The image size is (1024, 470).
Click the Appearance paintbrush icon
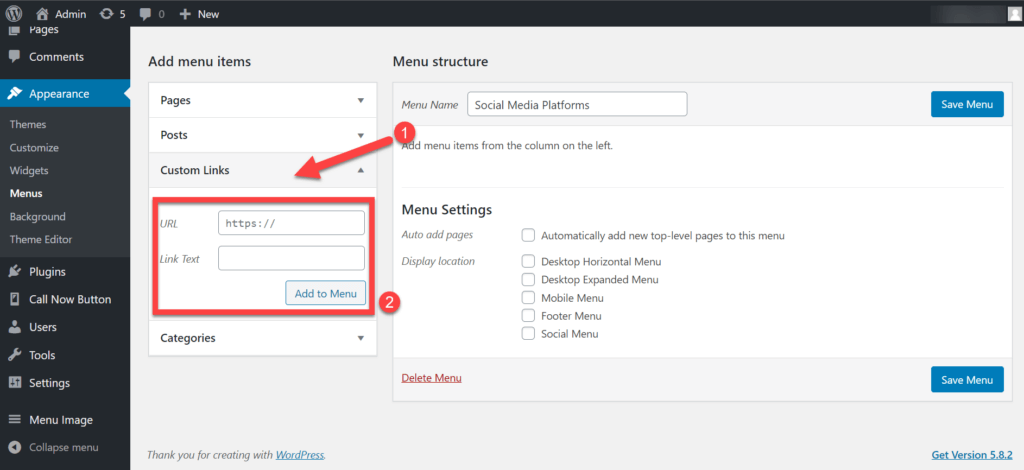[x=14, y=93]
